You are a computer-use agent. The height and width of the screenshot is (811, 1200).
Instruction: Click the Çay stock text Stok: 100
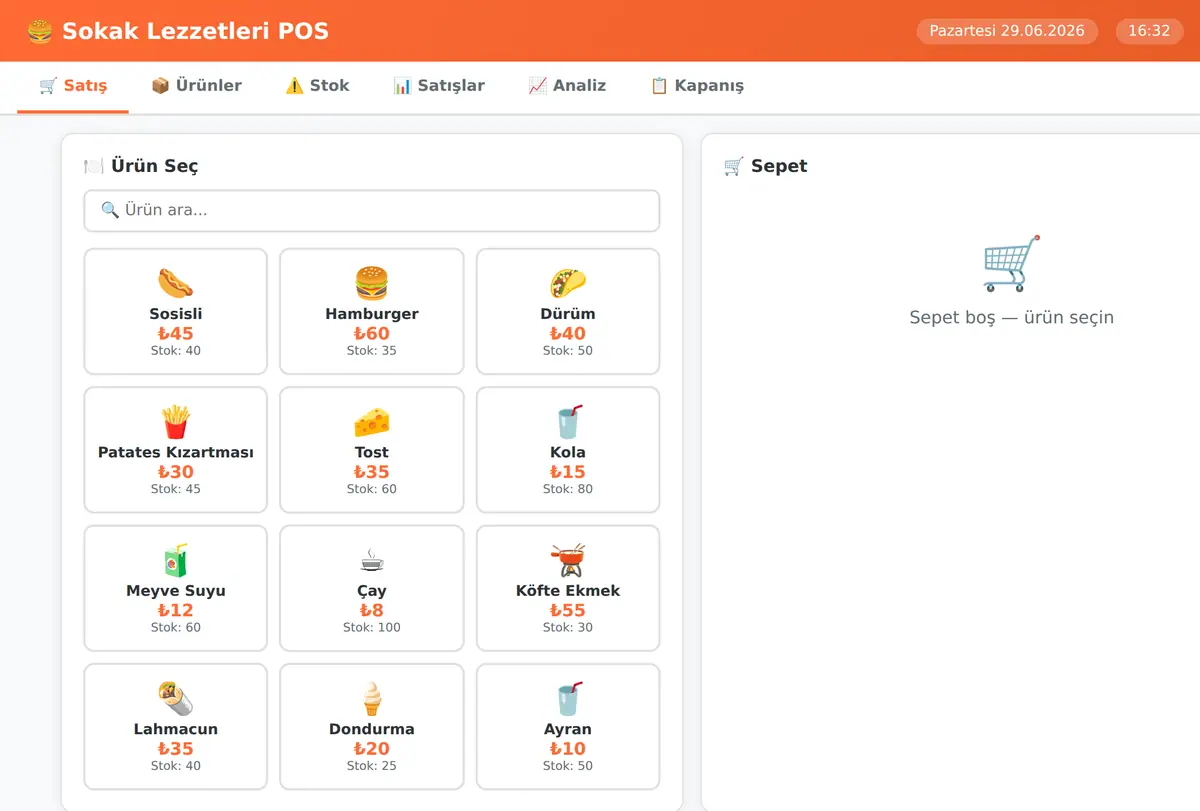371,628
